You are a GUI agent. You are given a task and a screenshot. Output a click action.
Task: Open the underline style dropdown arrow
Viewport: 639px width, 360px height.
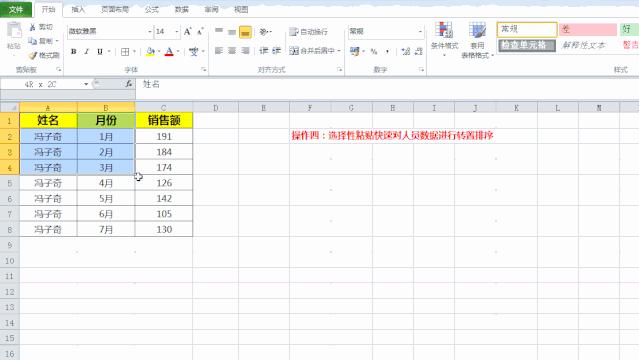109,52
